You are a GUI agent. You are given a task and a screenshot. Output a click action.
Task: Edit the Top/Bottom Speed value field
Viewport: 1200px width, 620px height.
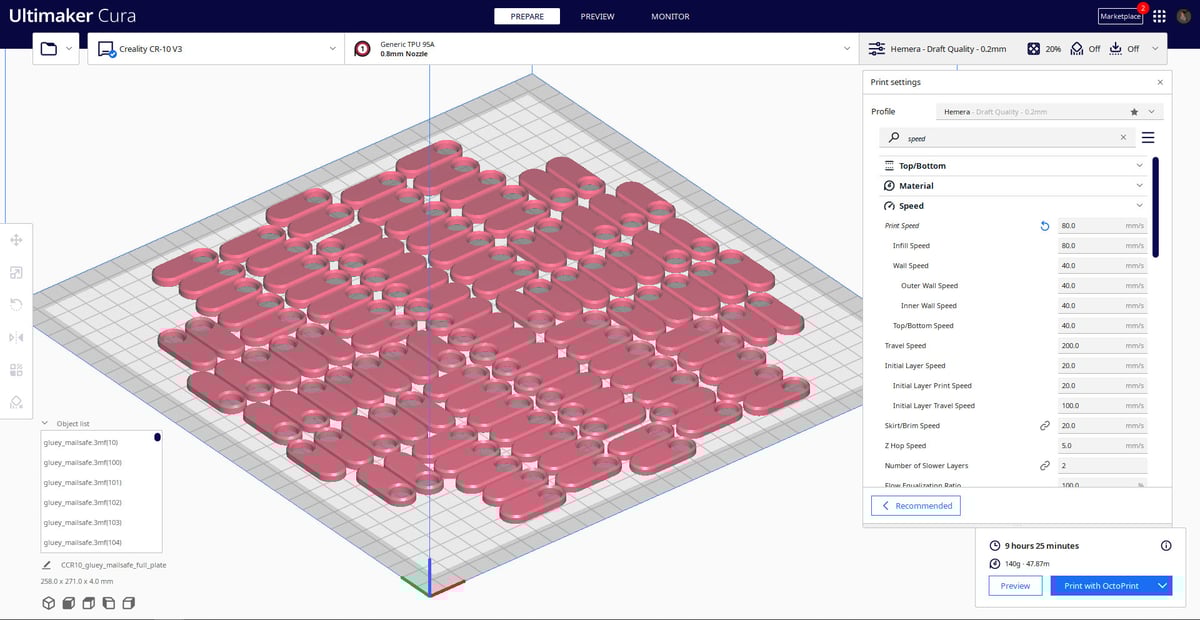point(1103,326)
